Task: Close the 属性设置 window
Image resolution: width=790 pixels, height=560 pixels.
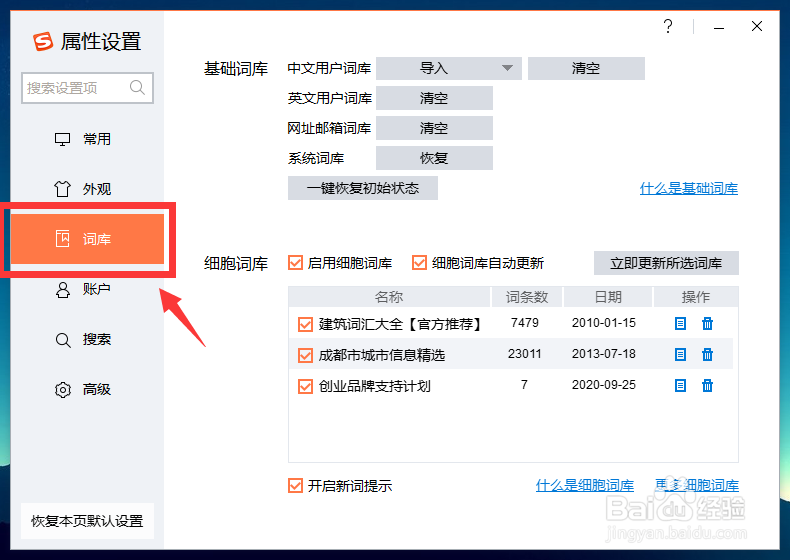Action: point(757,26)
